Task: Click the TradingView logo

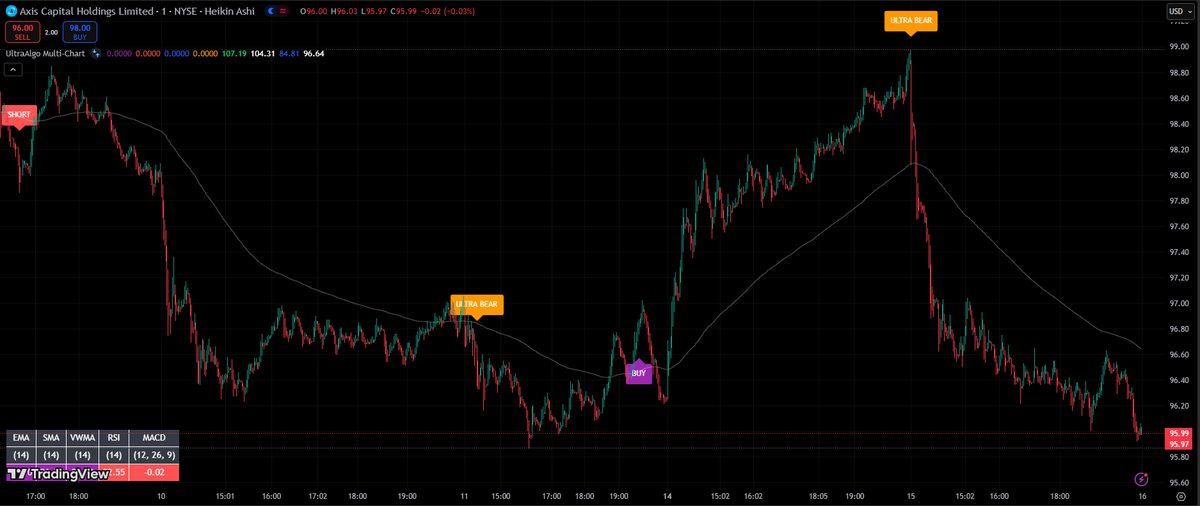Action: (58, 475)
